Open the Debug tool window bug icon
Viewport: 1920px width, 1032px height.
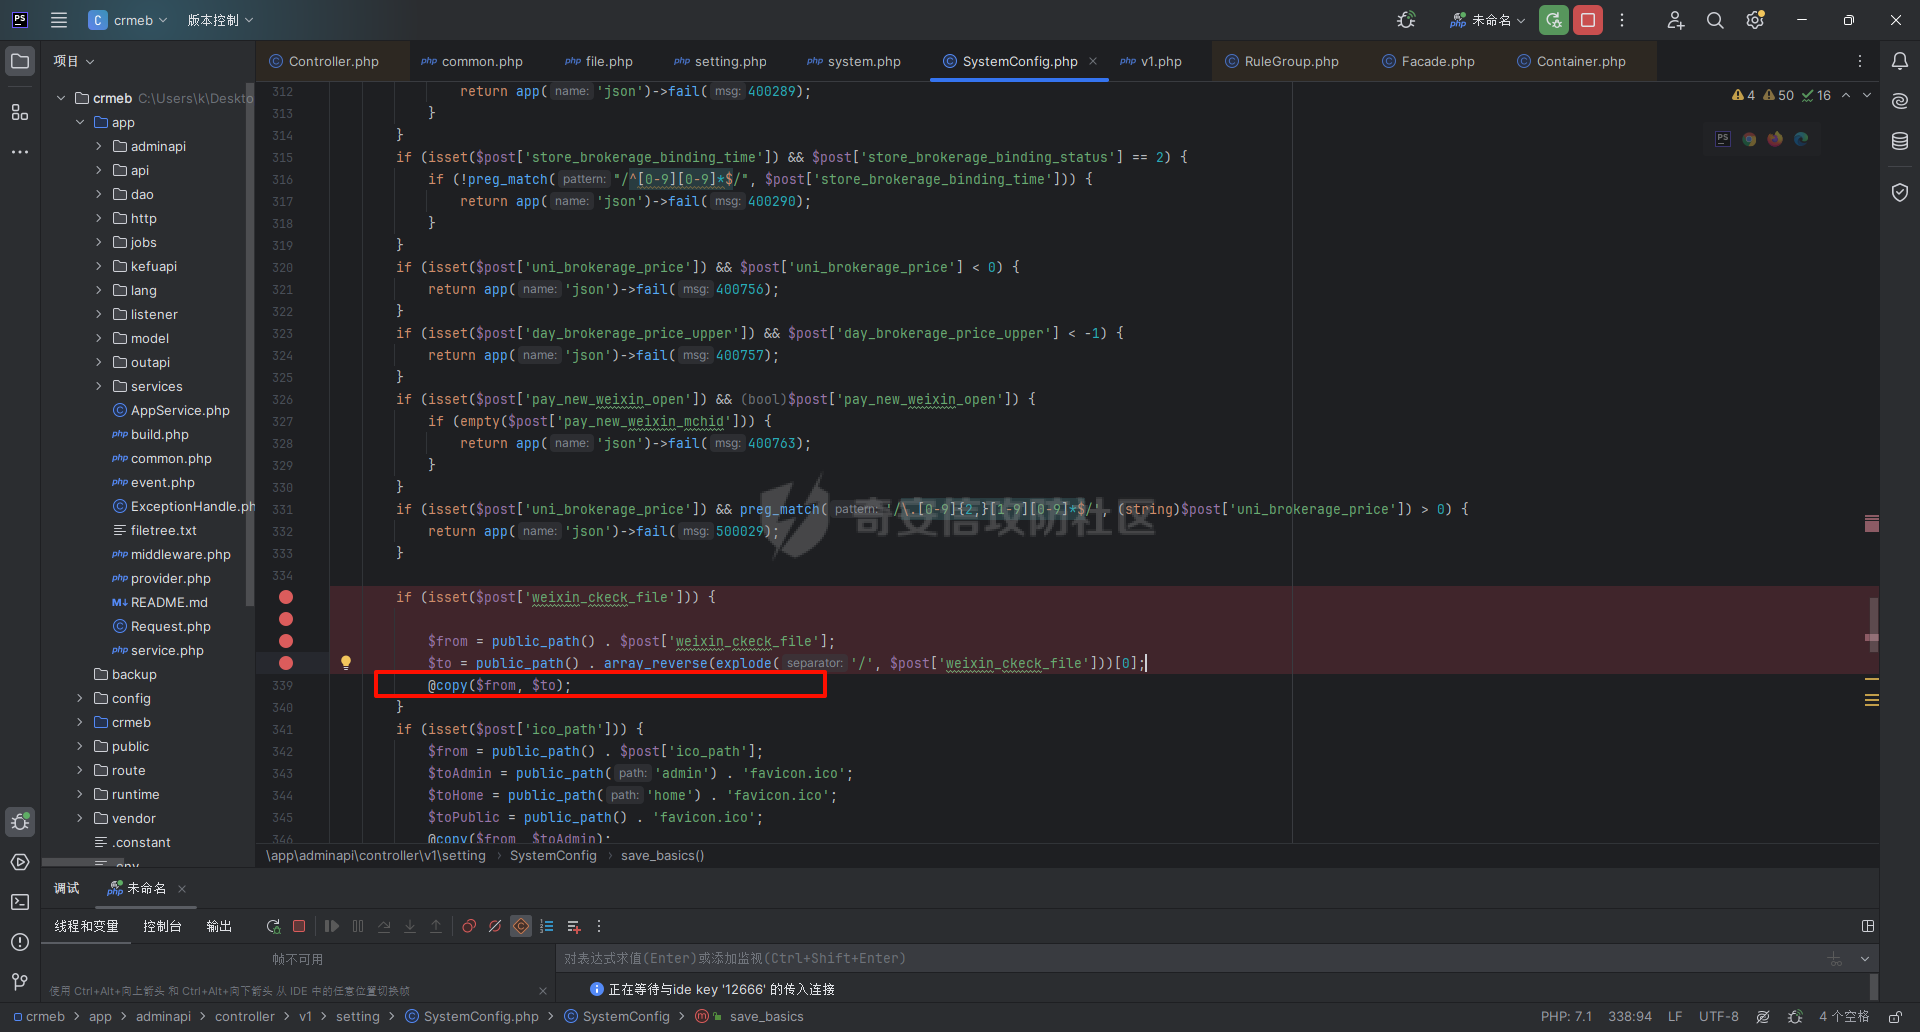click(20, 822)
